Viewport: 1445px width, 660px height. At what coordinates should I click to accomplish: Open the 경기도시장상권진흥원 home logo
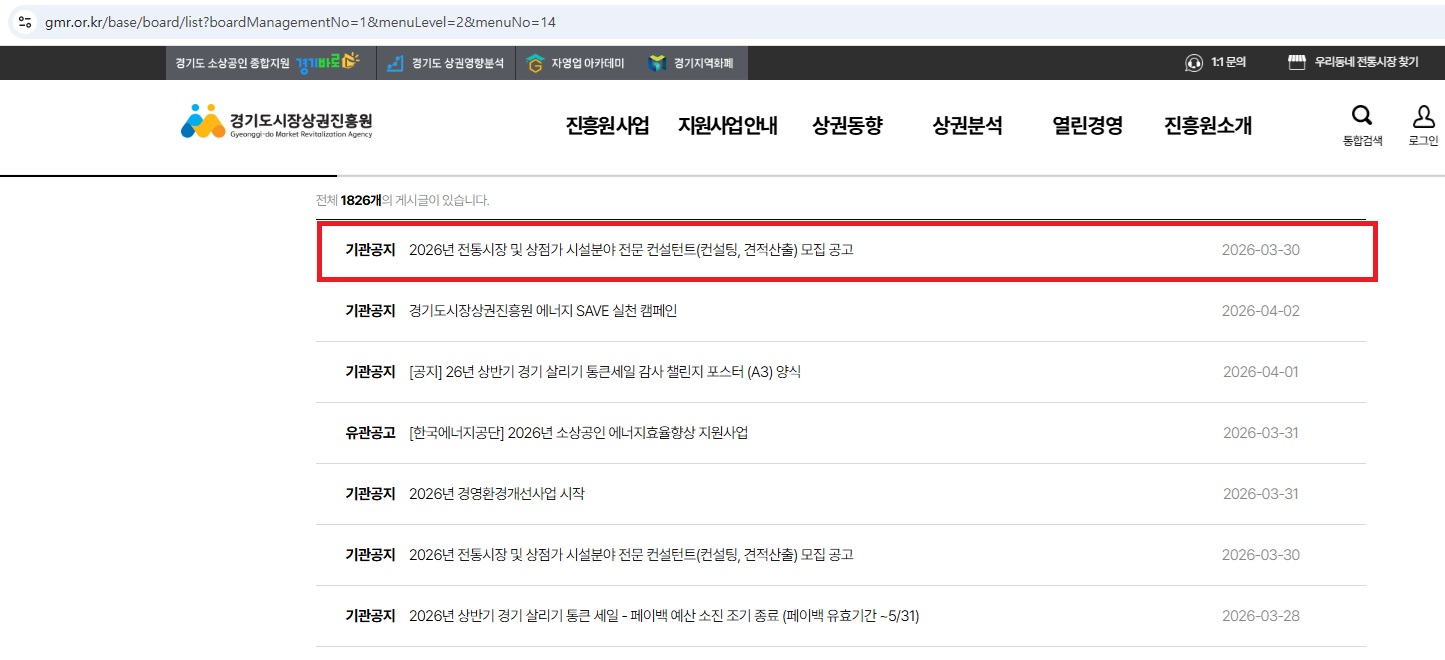click(277, 122)
